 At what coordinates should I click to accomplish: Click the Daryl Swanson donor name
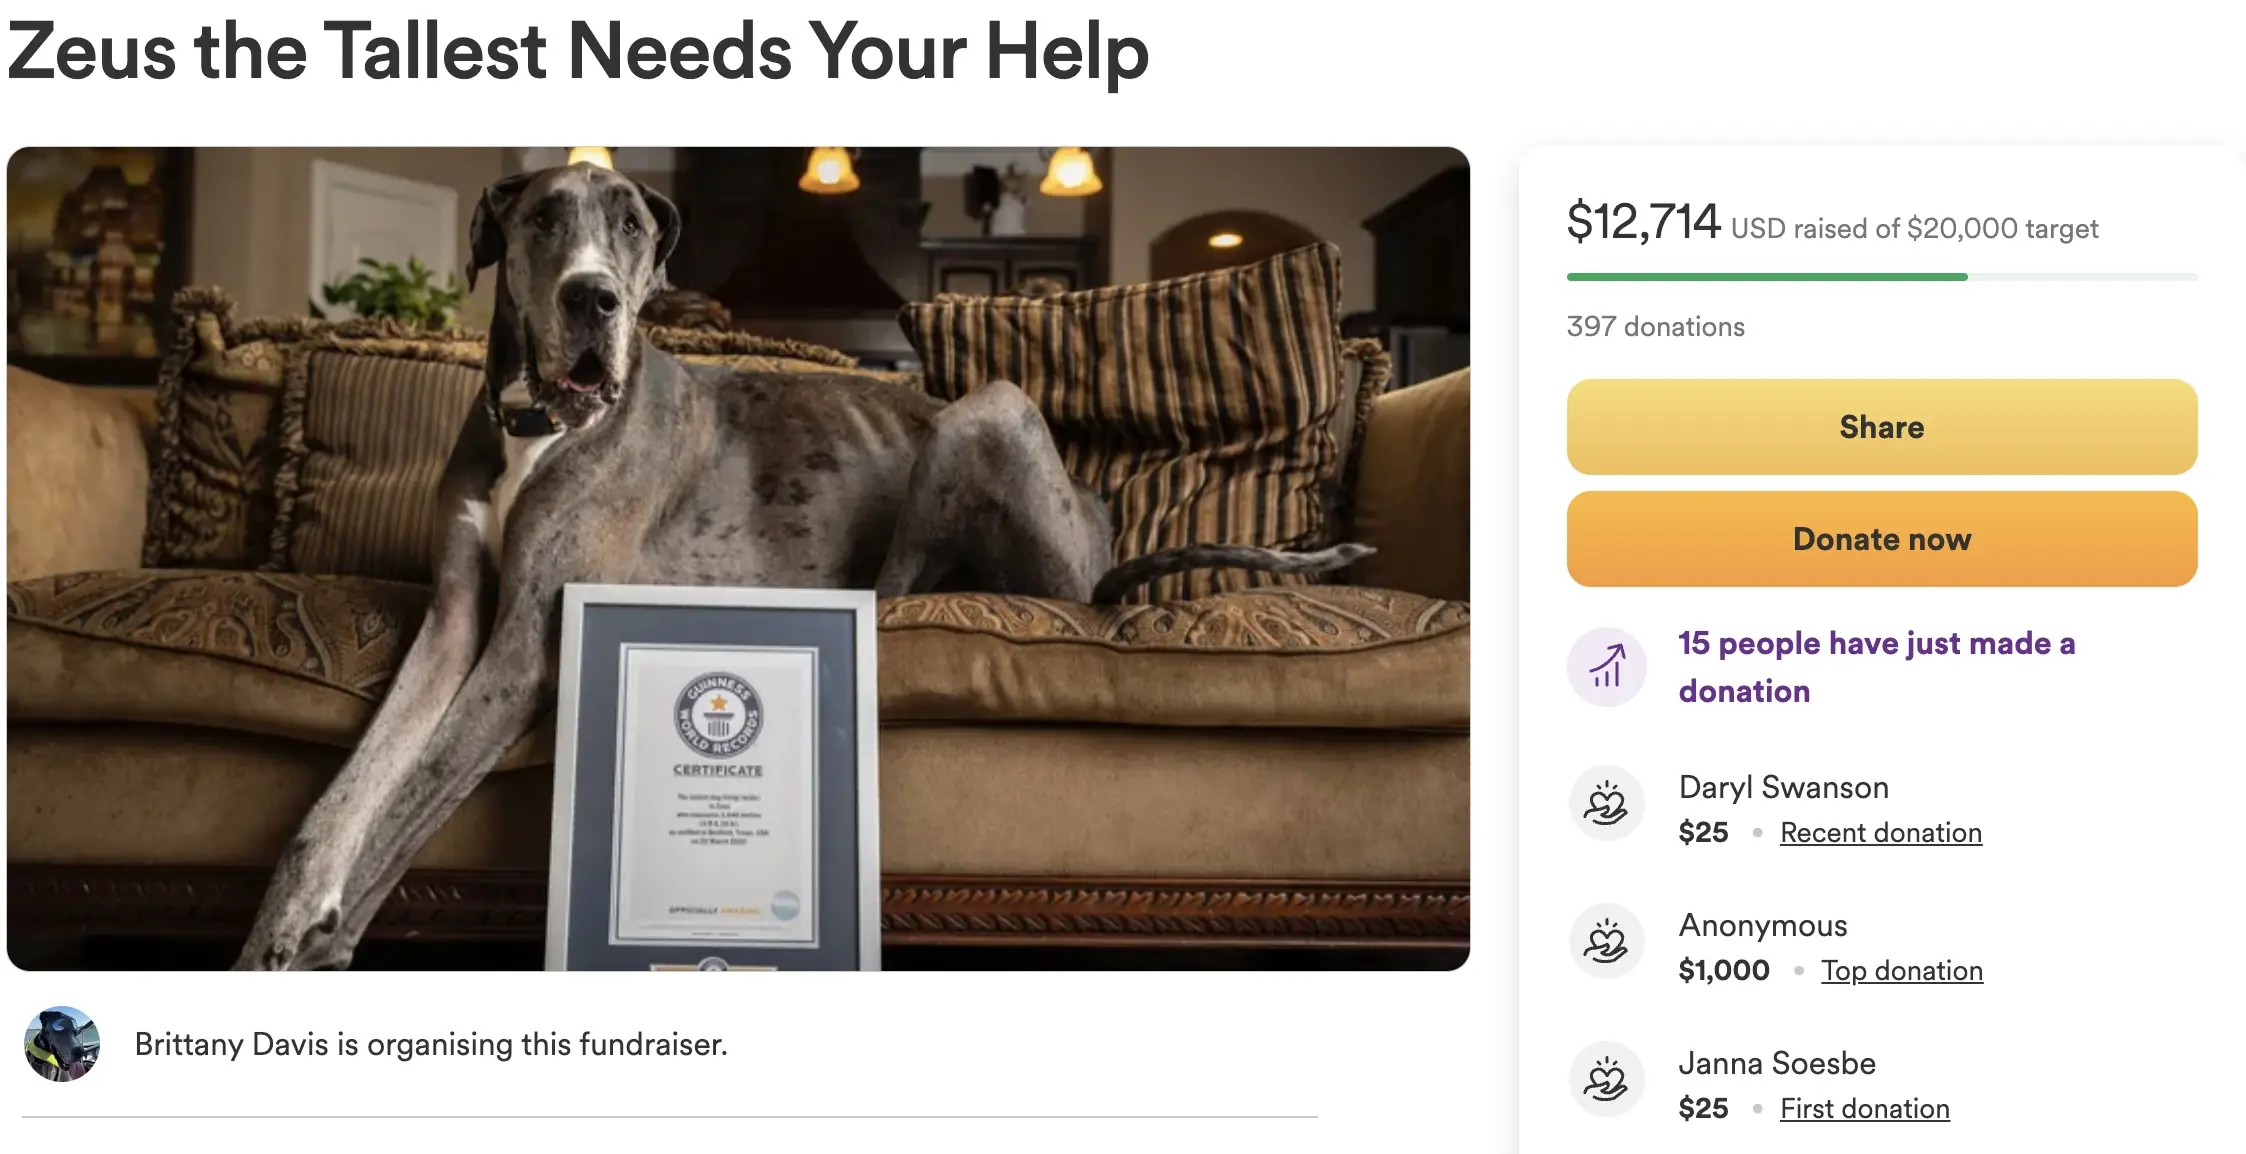1783,788
